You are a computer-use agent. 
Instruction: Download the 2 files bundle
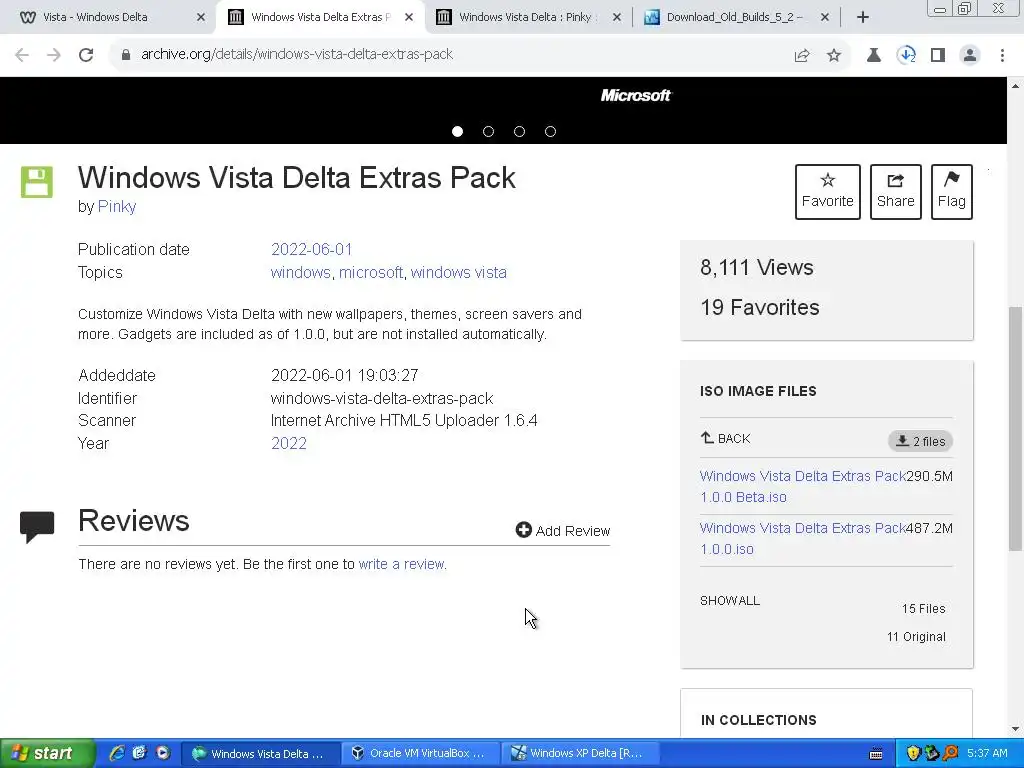920,441
